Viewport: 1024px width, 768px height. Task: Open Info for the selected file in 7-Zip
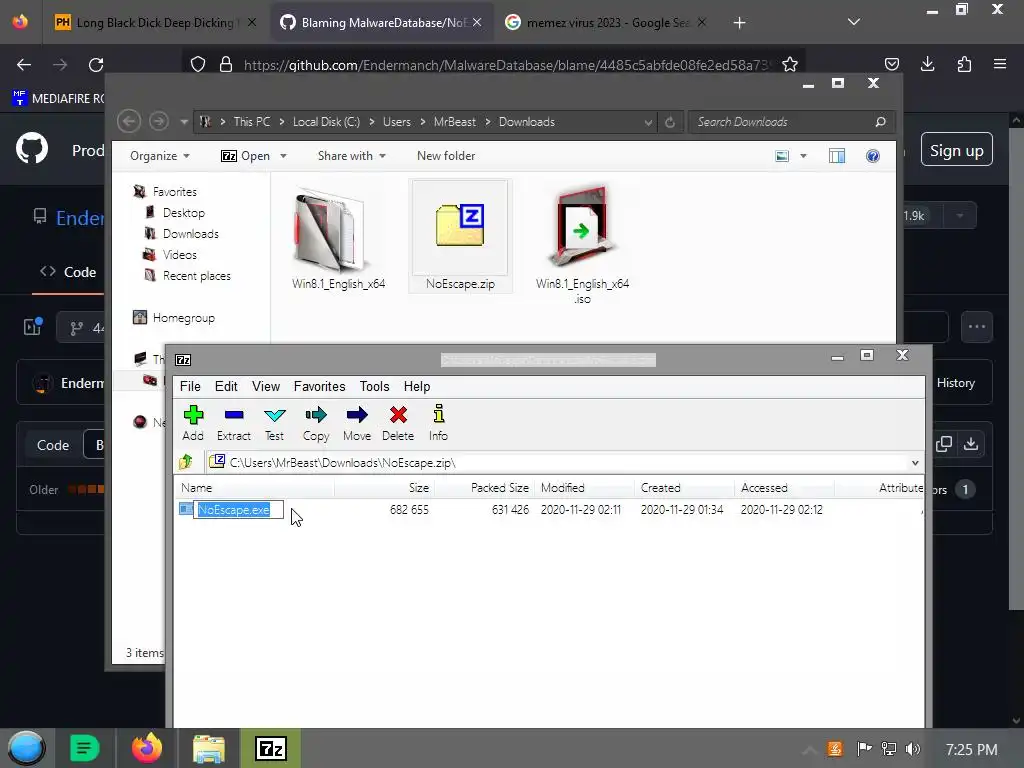pyautogui.click(x=438, y=423)
